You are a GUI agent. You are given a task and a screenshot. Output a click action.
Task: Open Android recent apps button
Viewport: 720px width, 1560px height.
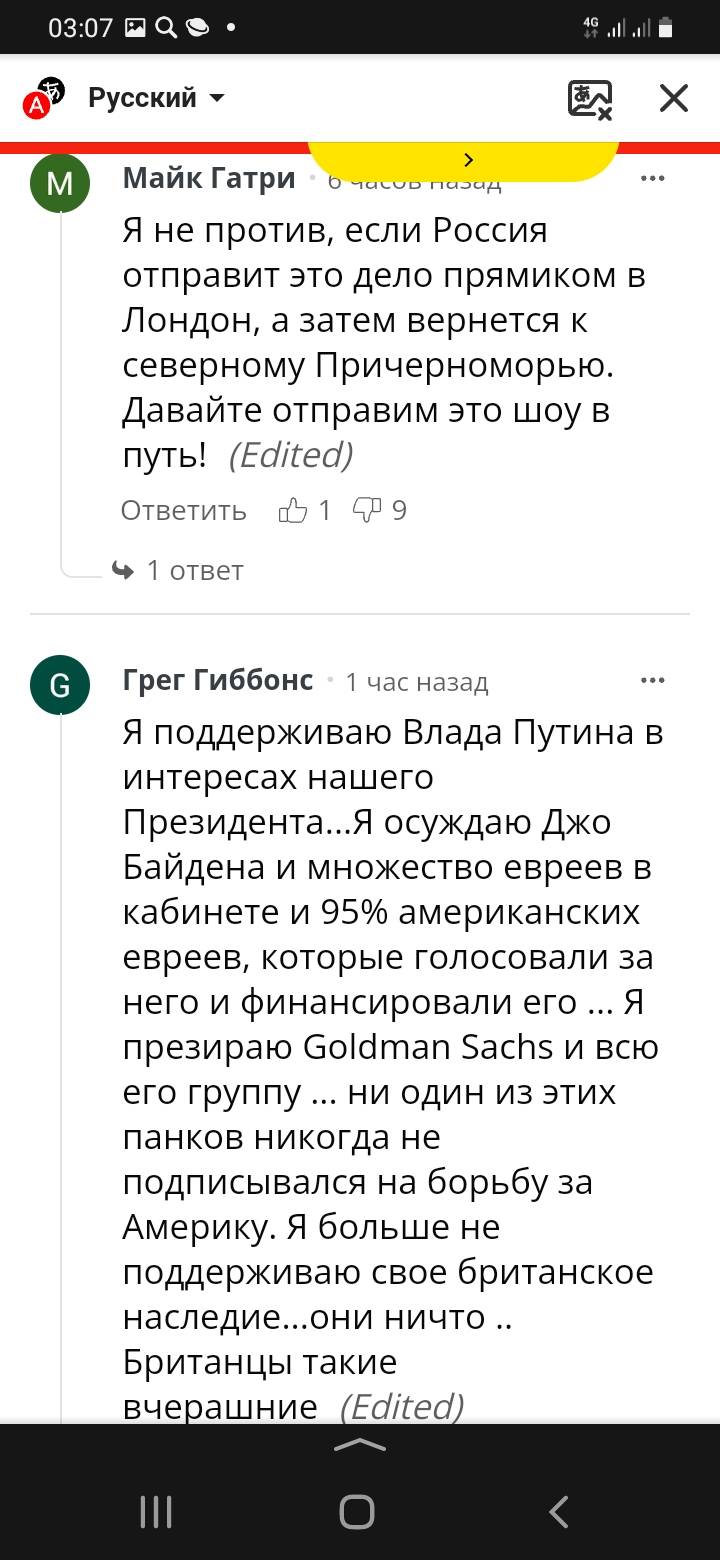(x=156, y=1512)
